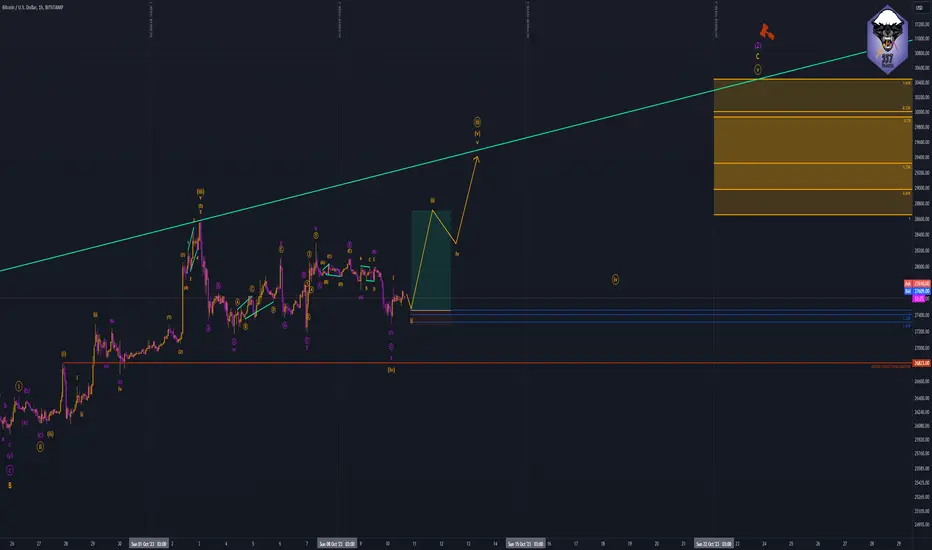
Task: Click the 30000.00 price axis level
Action: 922,112
